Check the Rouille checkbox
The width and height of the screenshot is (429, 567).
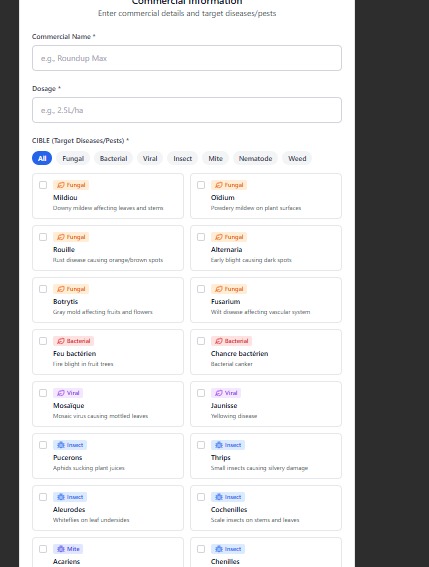[43, 237]
